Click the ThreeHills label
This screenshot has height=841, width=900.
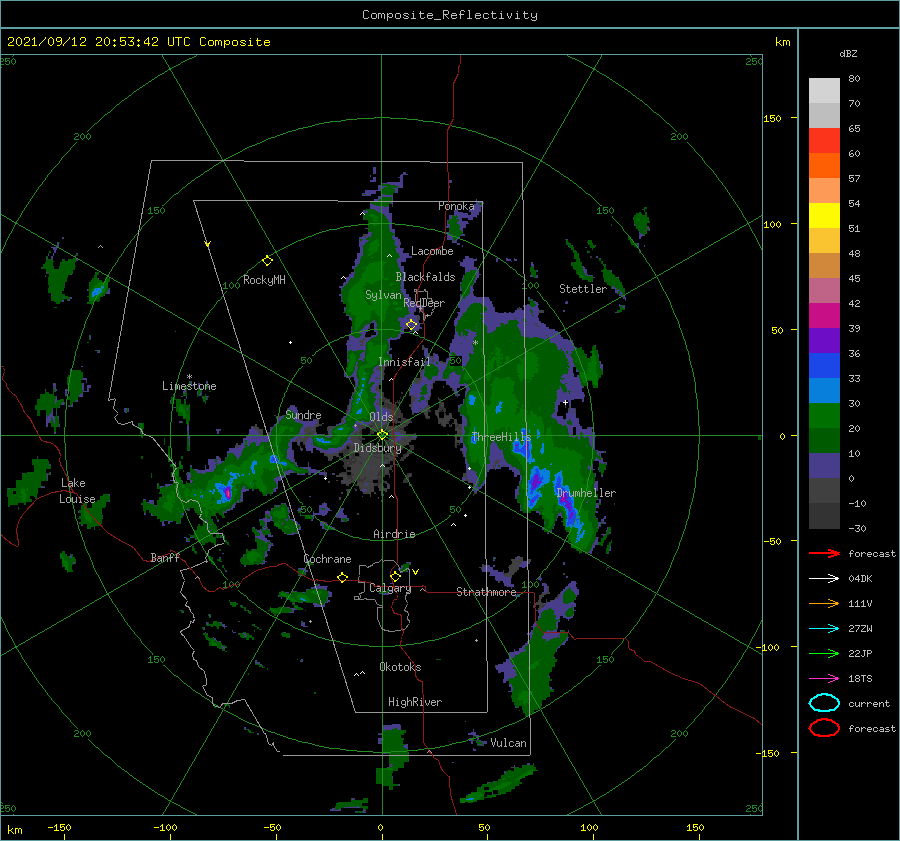(501, 437)
